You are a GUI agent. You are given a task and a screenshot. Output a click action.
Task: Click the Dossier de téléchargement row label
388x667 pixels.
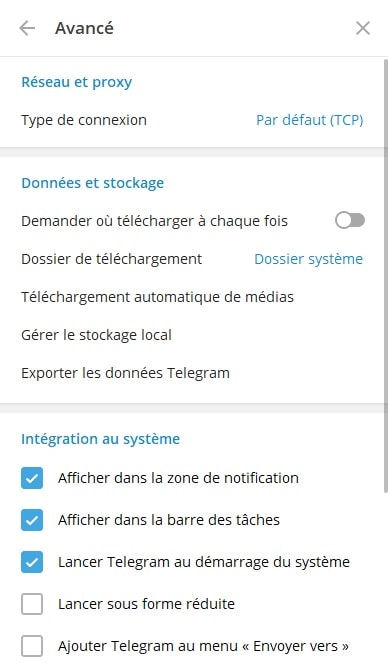tap(111, 259)
